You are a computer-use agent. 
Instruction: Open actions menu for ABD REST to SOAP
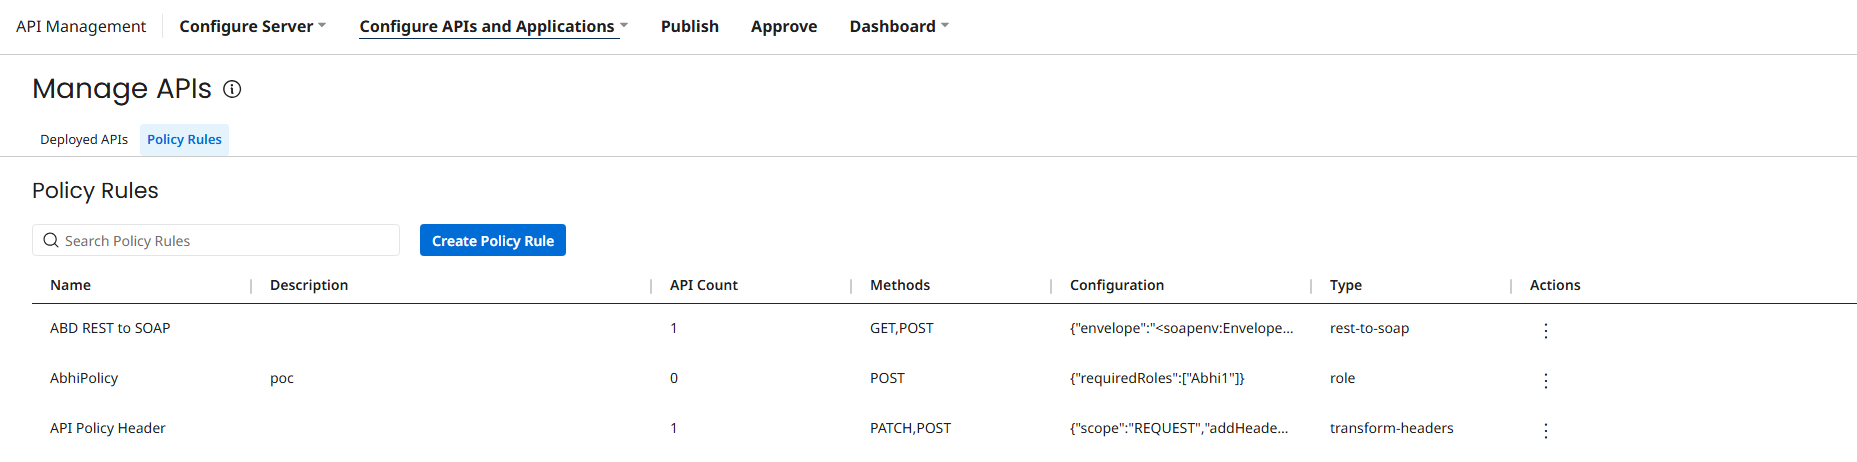[1545, 330]
